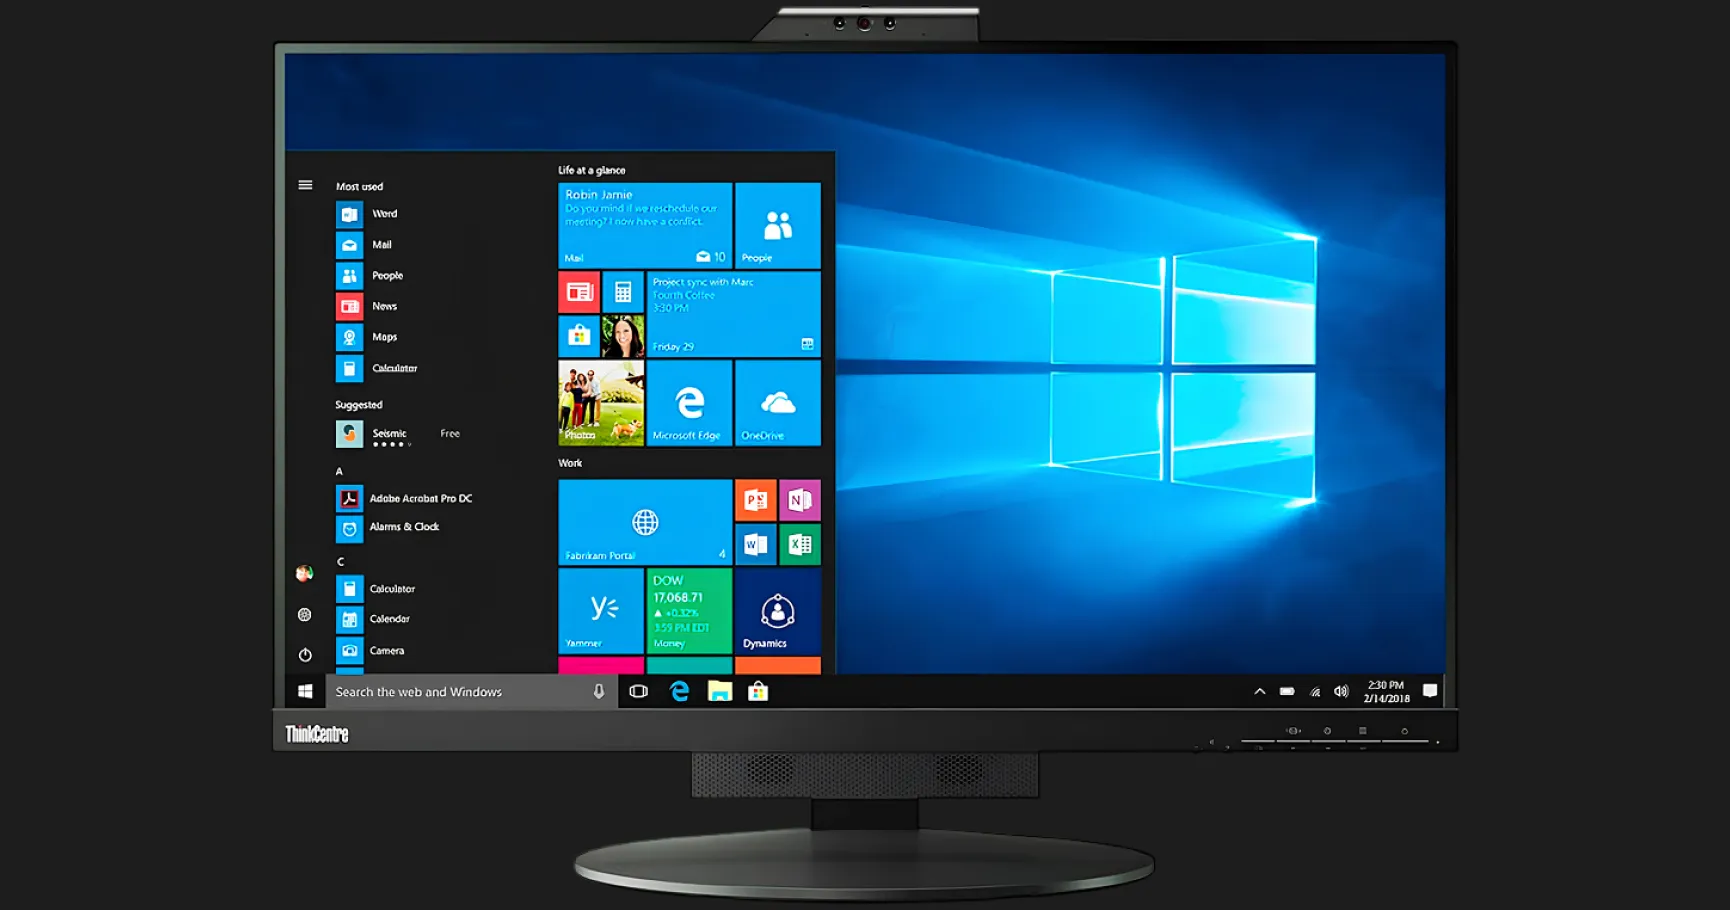Open Maps from the Most used list

(x=367, y=338)
